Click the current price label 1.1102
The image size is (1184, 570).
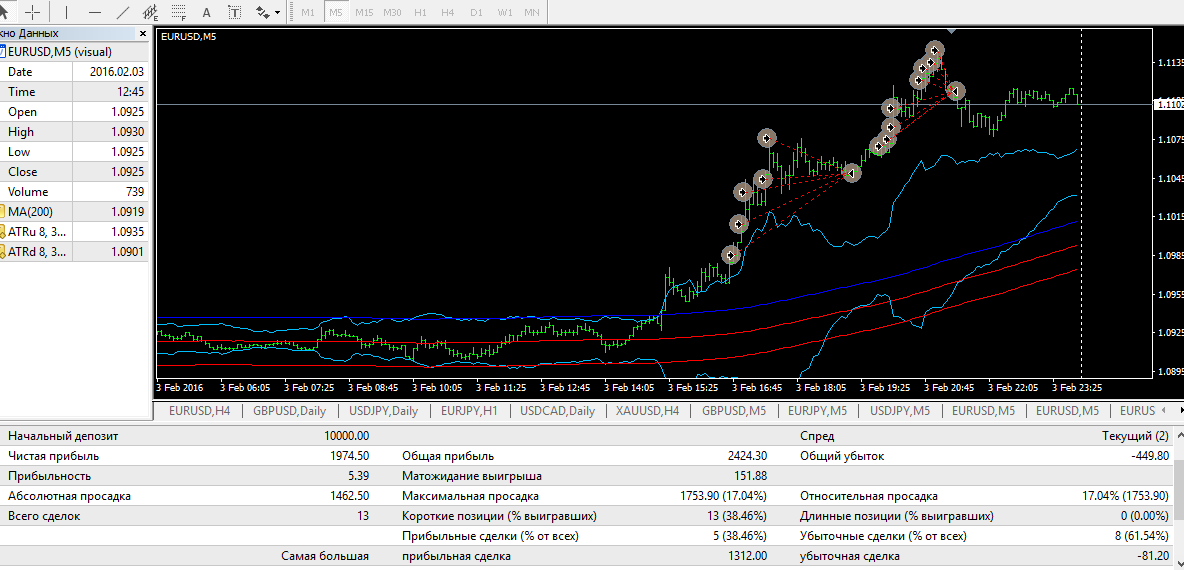1169,105
